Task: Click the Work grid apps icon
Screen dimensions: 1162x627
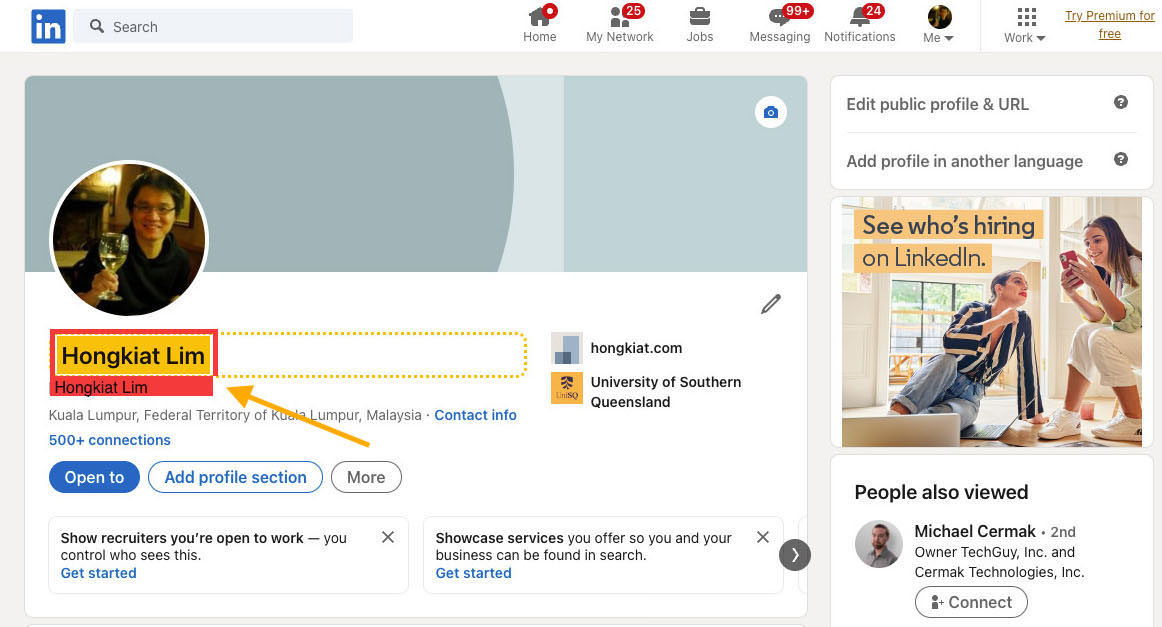Action: (x=1026, y=16)
